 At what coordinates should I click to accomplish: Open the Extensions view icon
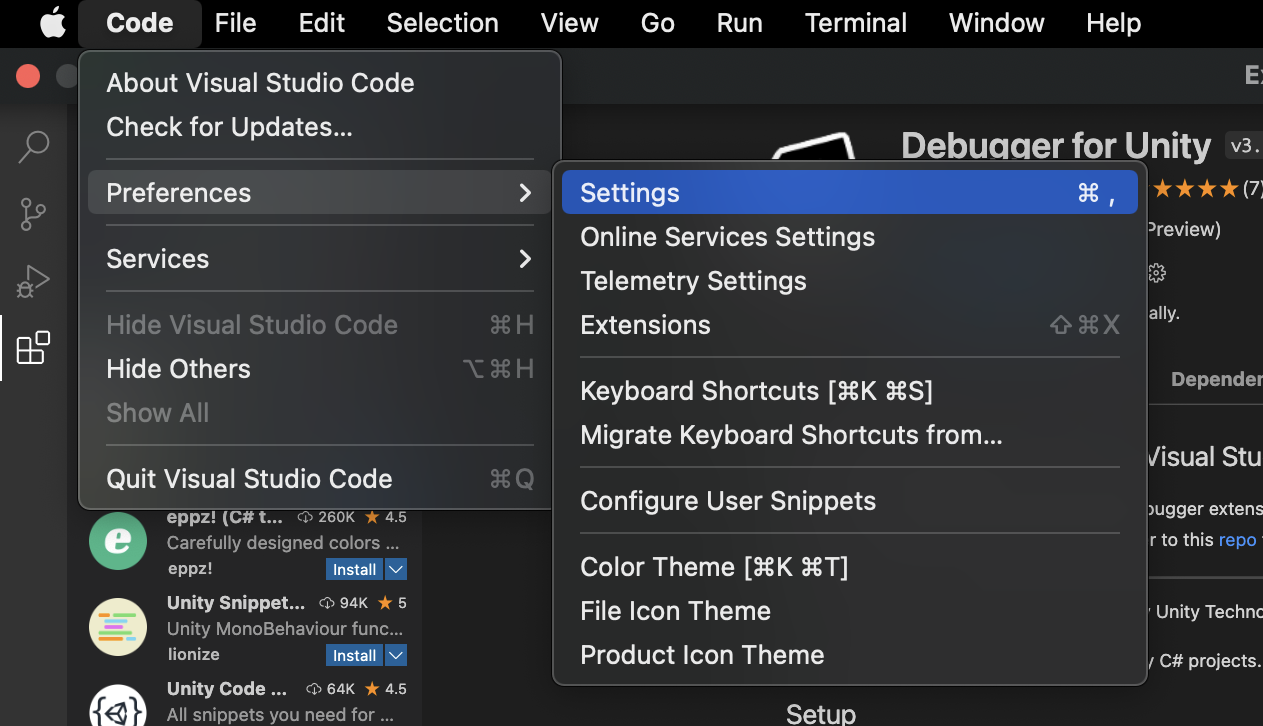[x=34, y=347]
